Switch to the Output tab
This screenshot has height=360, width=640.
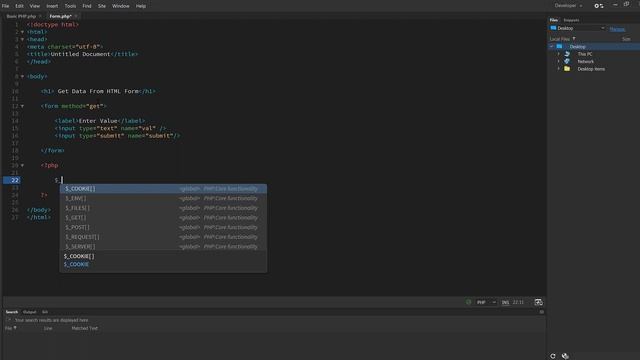click(x=29, y=312)
